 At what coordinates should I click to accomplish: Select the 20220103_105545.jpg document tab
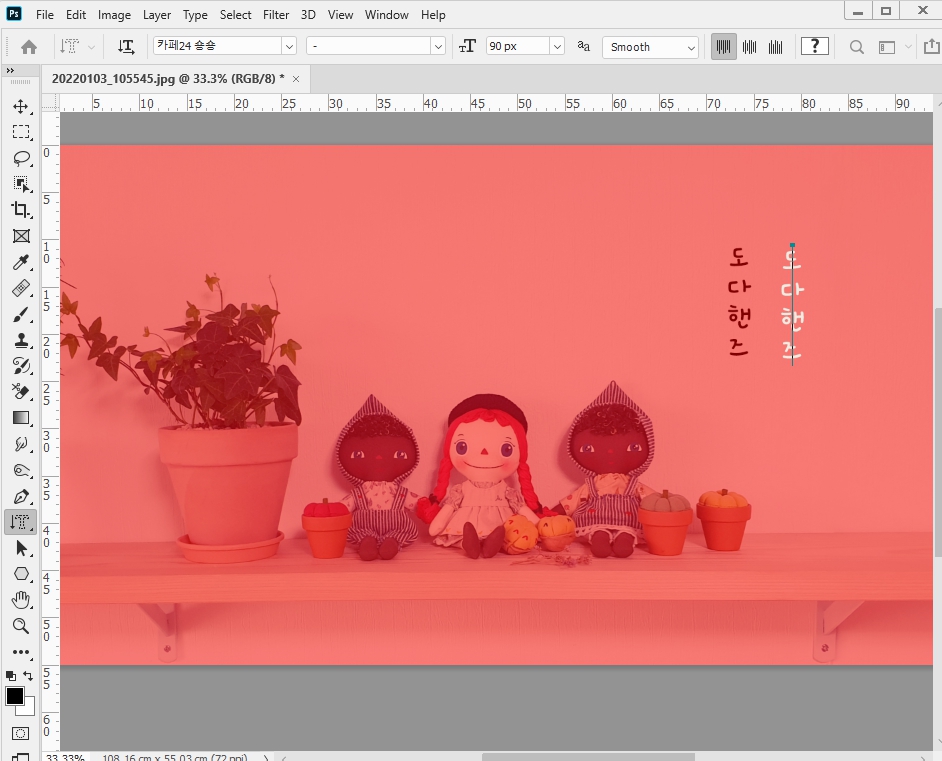(168, 79)
